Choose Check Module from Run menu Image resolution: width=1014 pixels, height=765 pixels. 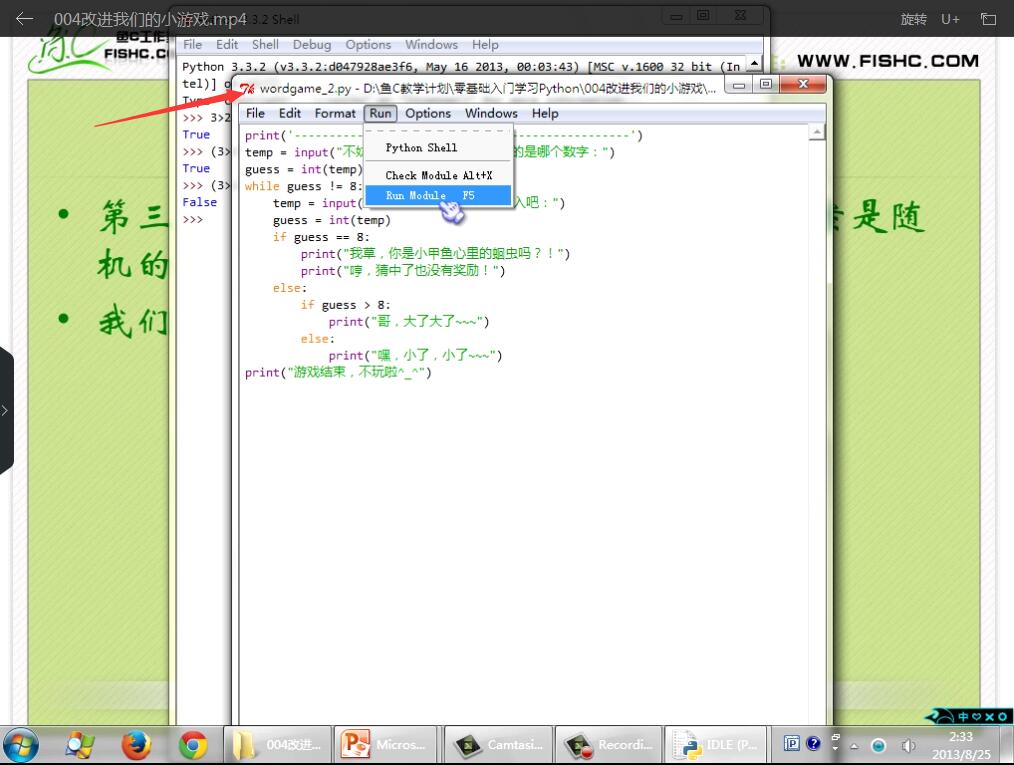(438, 175)
